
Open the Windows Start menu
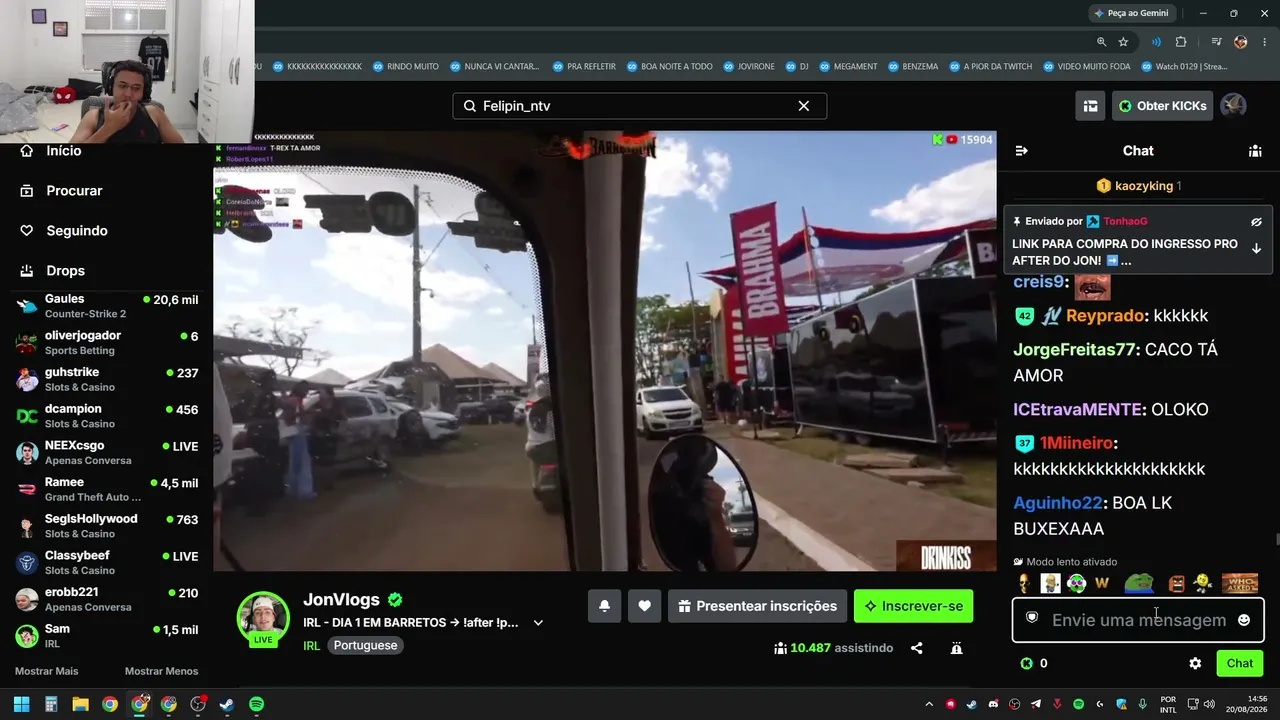(21, 704)
